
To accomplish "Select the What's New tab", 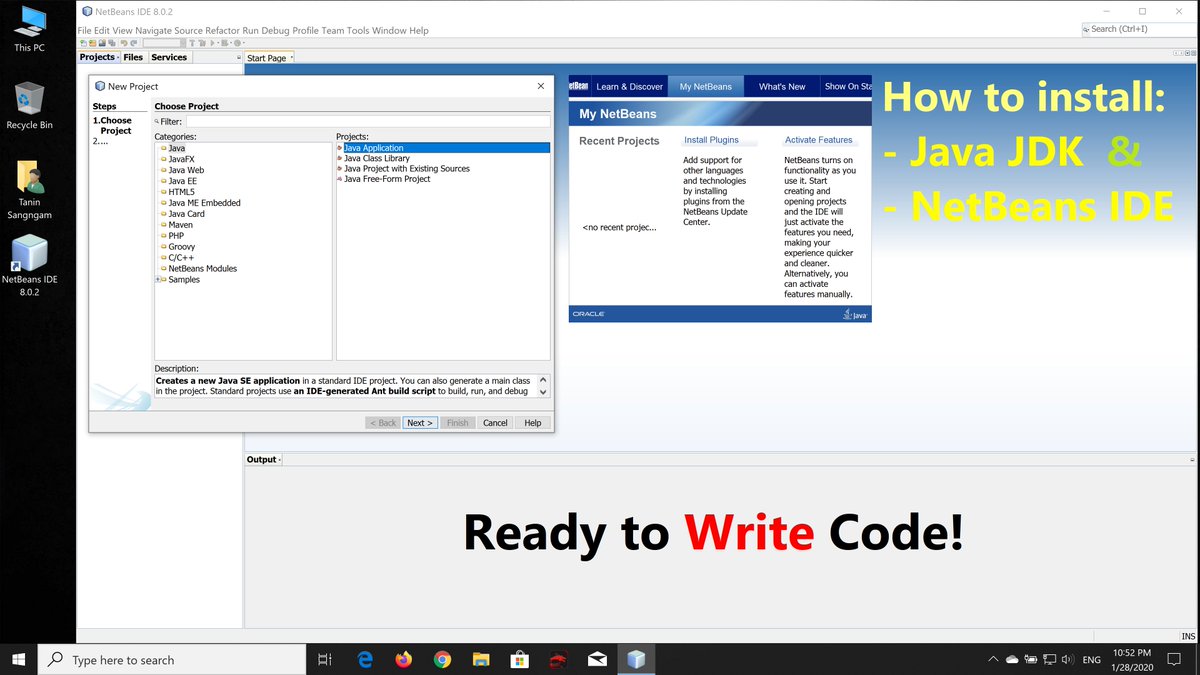I will click(782, 87).
